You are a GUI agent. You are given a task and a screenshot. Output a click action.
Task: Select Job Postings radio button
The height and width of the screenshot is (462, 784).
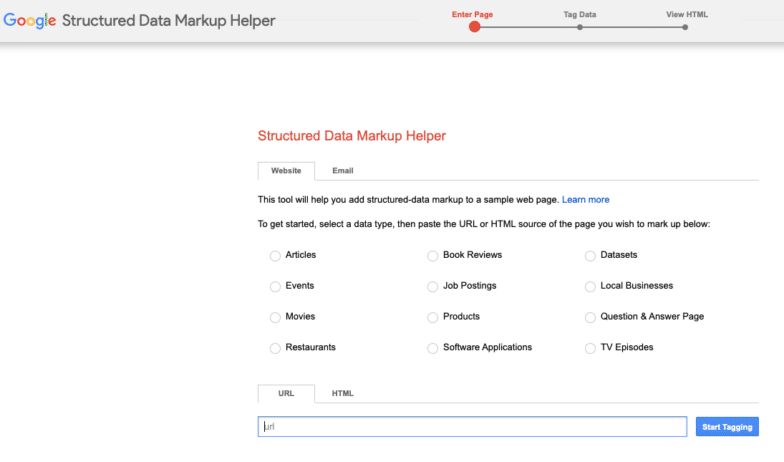(x=433, y=287)
